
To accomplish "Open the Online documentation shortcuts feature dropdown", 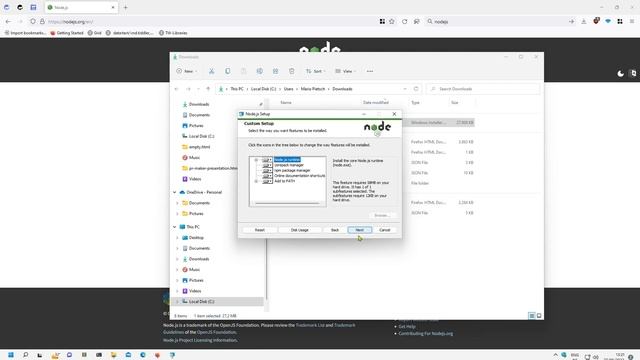I will (x=267, y=176).
